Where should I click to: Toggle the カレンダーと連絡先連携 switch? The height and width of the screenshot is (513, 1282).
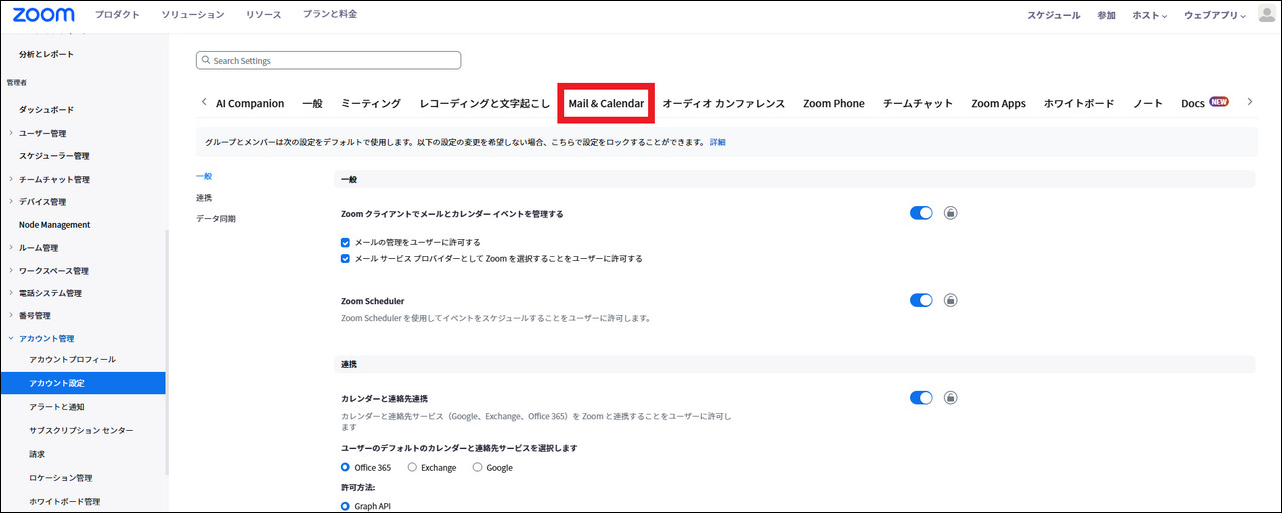pos(921,398)
